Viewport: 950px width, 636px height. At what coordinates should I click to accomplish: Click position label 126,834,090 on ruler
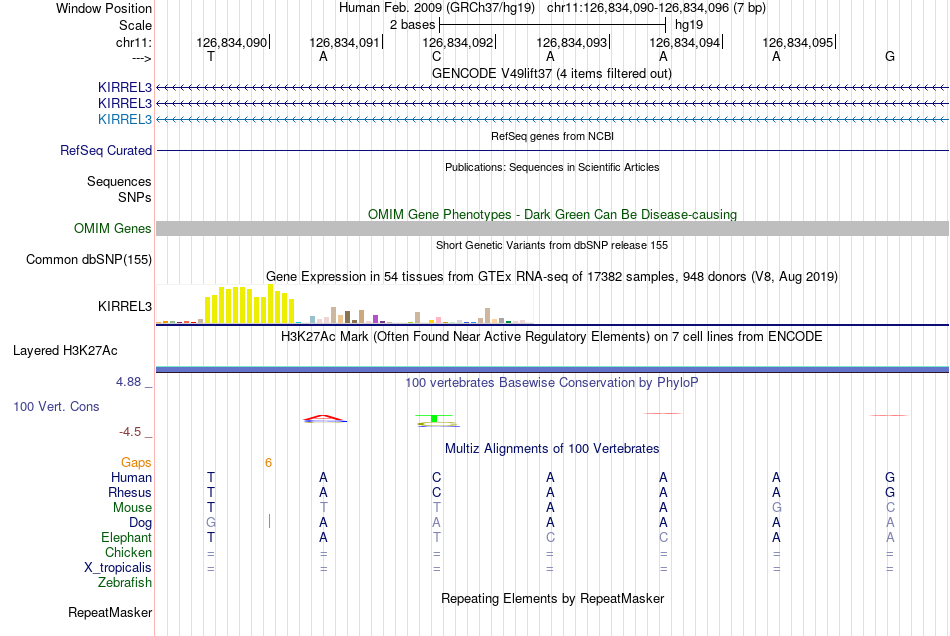click(x=231, y=43)
